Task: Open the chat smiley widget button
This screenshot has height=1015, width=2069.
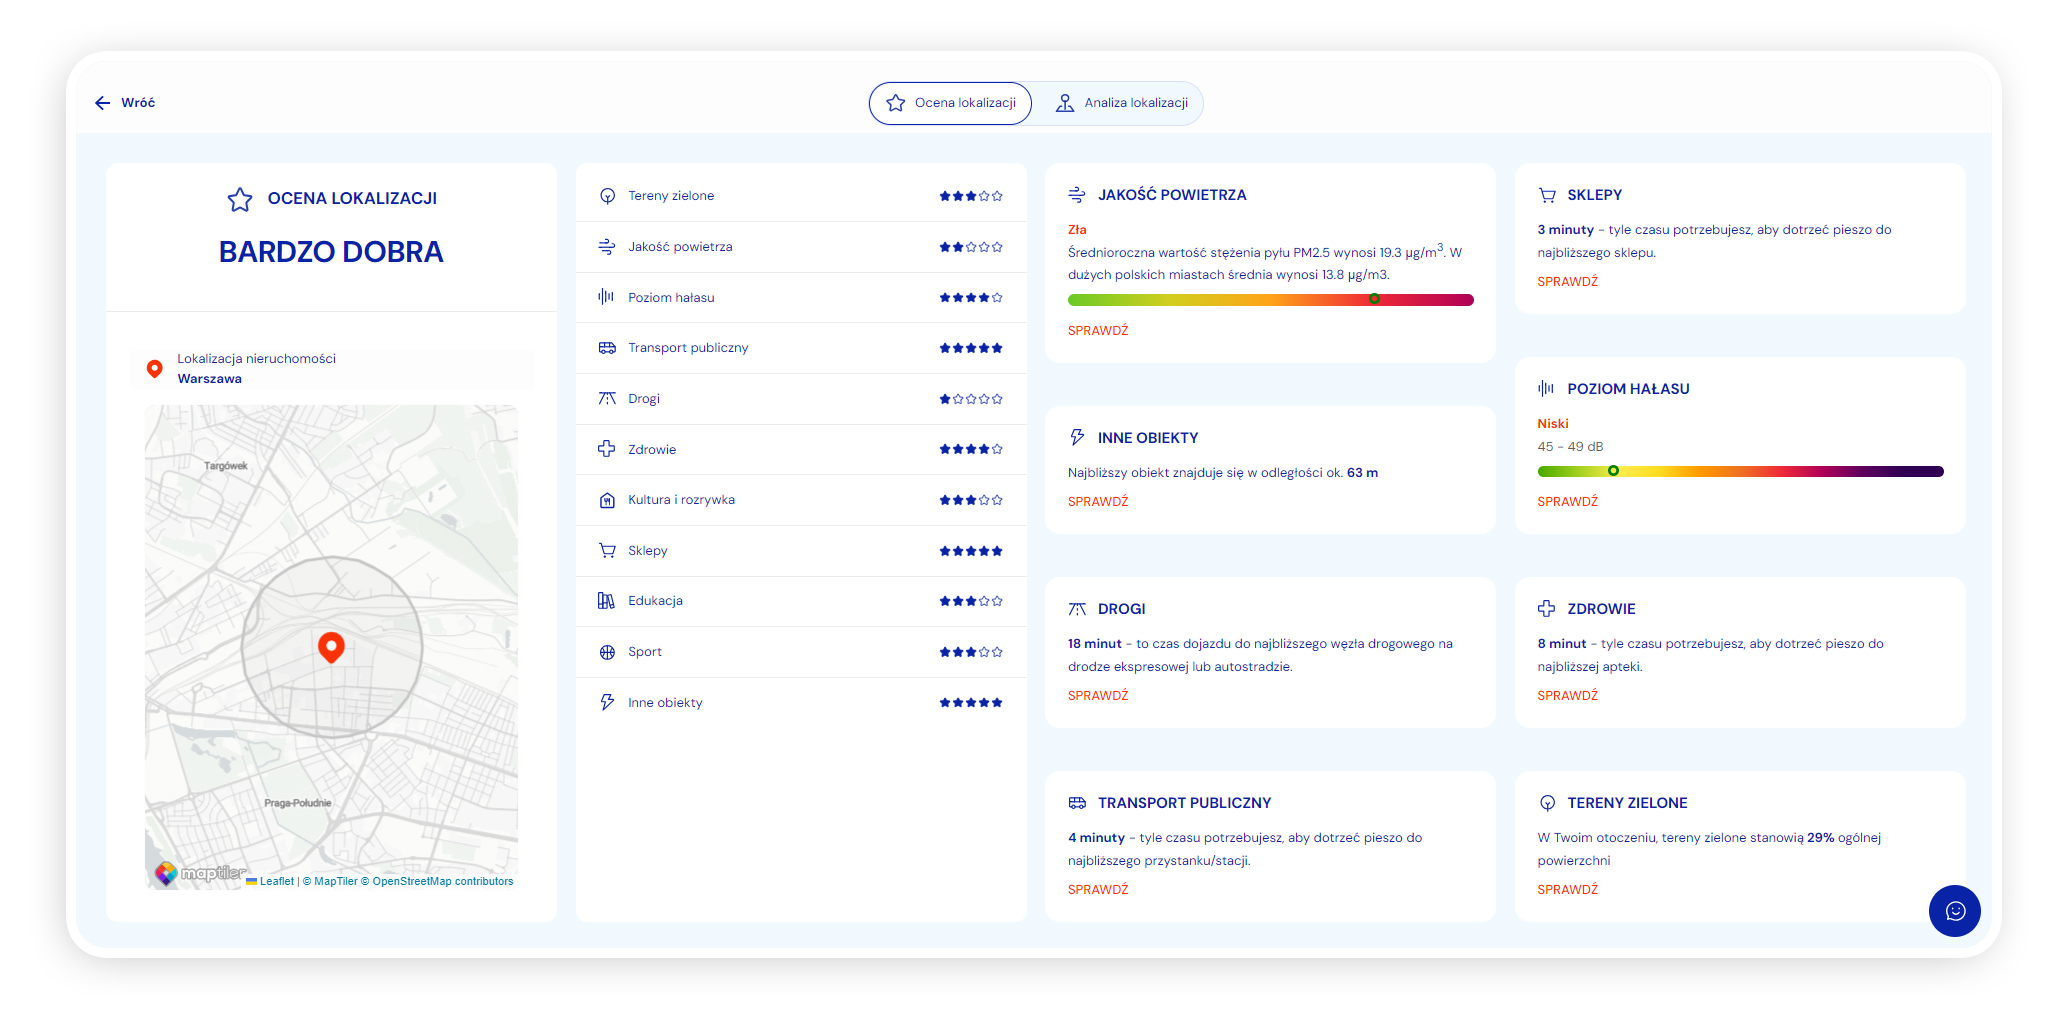Action: coord(1954,911)
